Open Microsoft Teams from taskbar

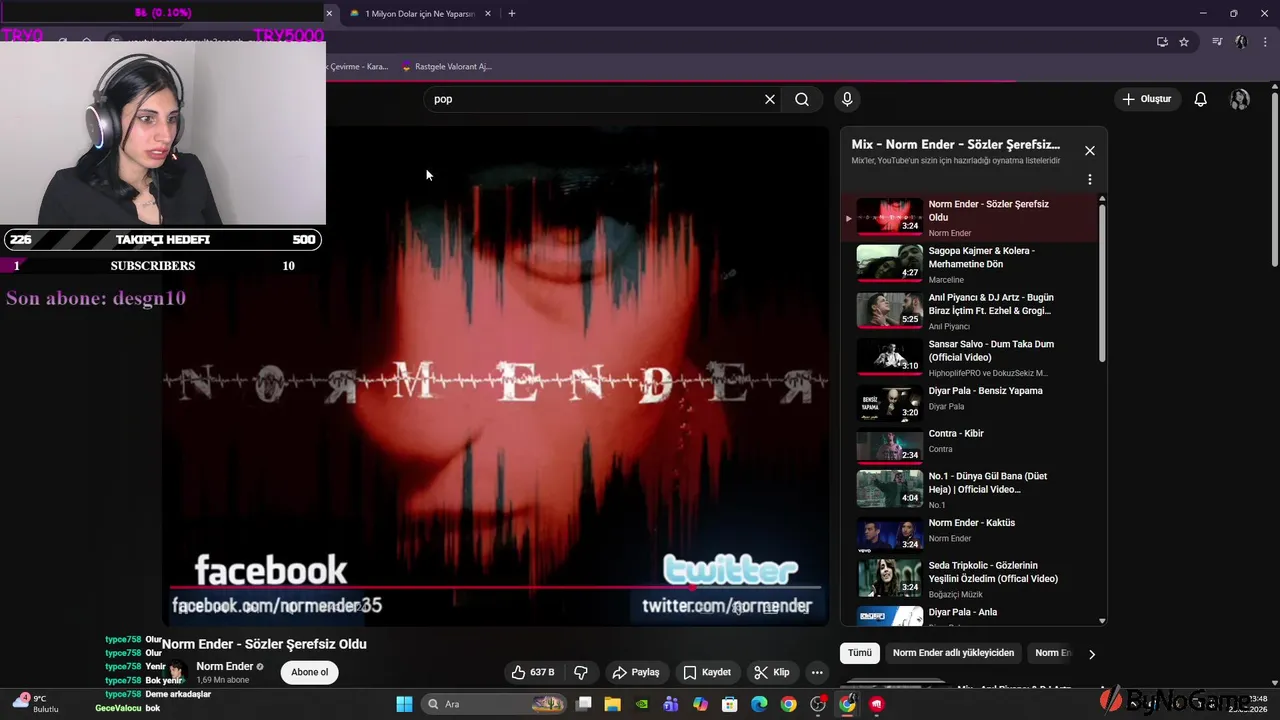[671, 704]
